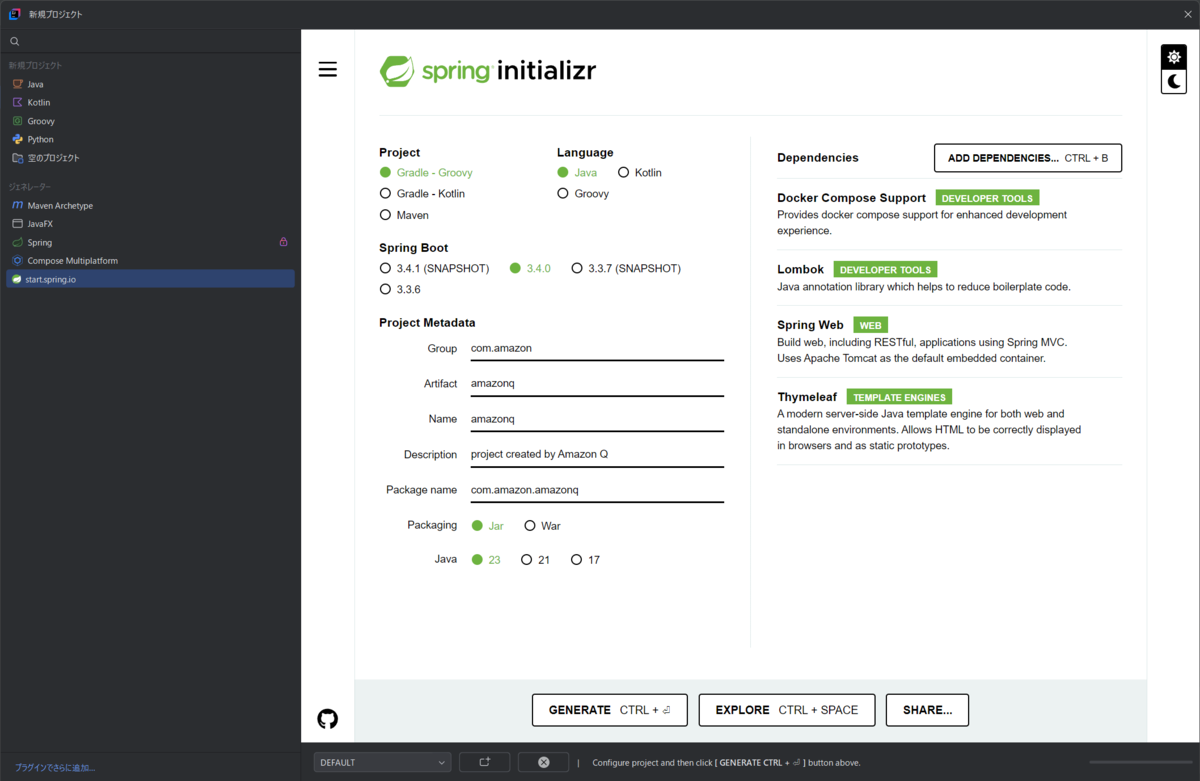Select Java version 21
The image size is (1200, 781).
pyautogui.click(x=535, y=559)
